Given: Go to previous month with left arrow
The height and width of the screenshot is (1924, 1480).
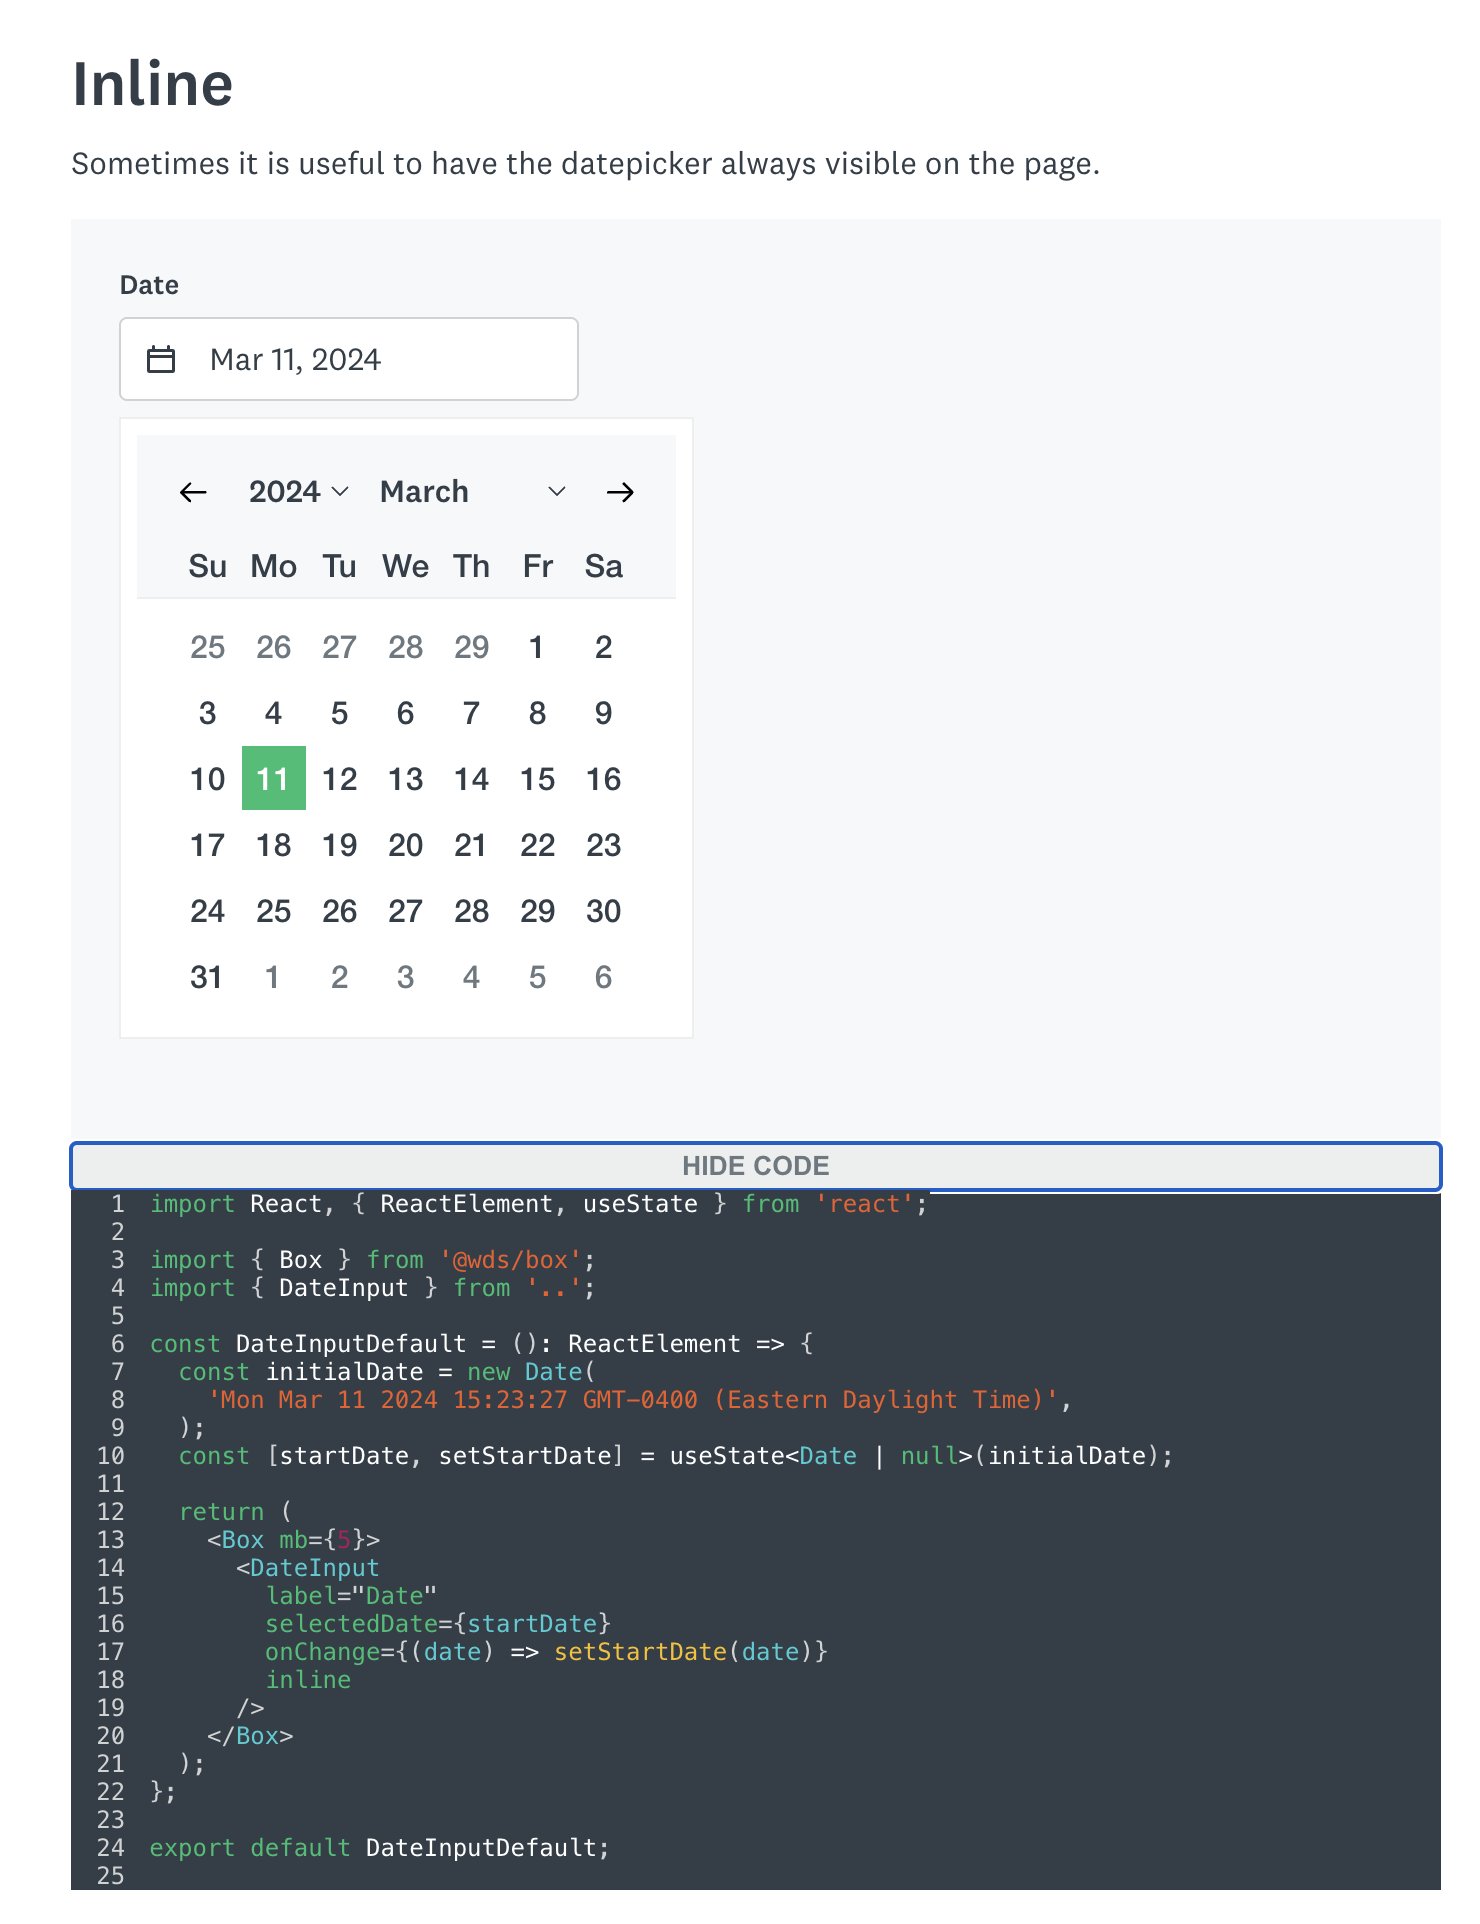Looking at the screenshot, I should (x=193, y=492).
